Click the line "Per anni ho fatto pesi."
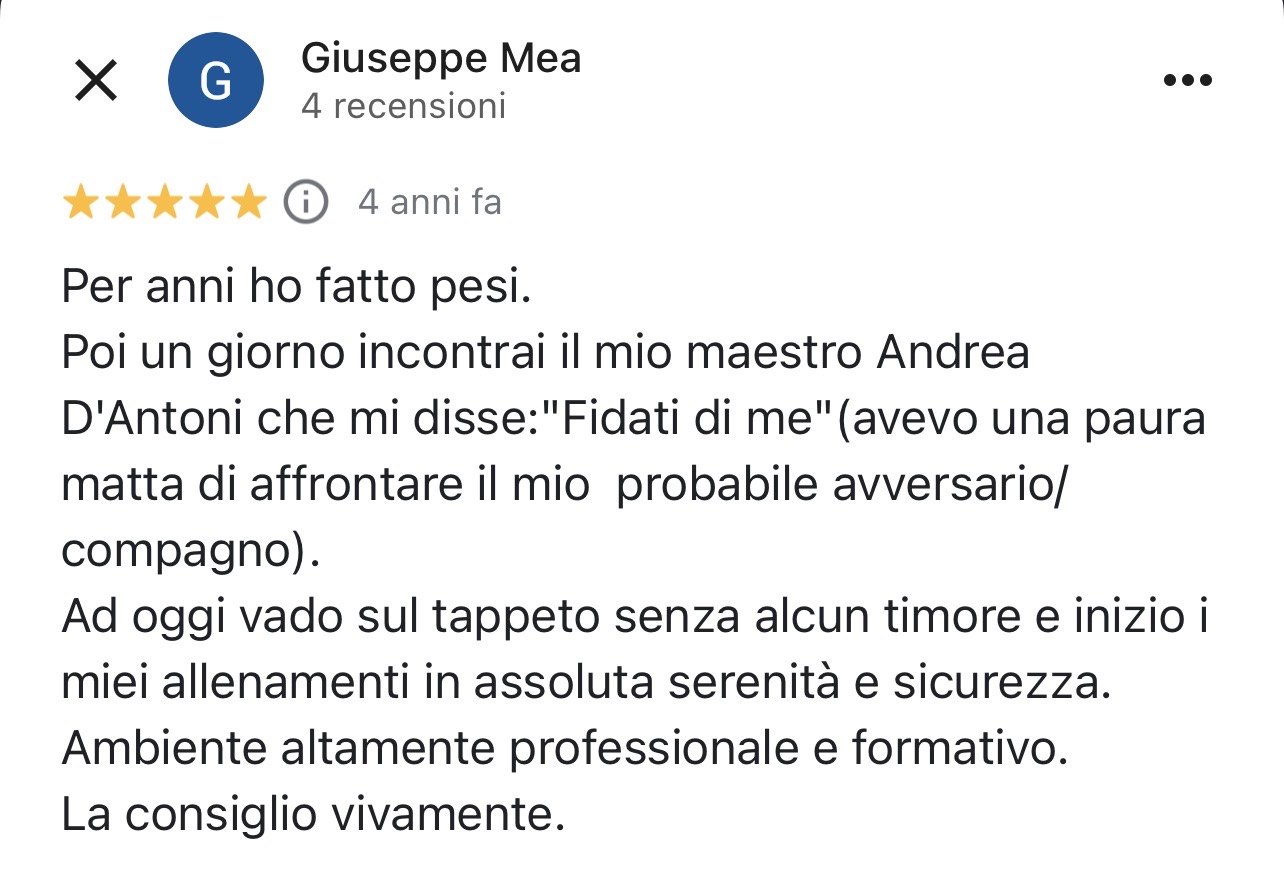The image size is (1284, 885). point(295,289)
